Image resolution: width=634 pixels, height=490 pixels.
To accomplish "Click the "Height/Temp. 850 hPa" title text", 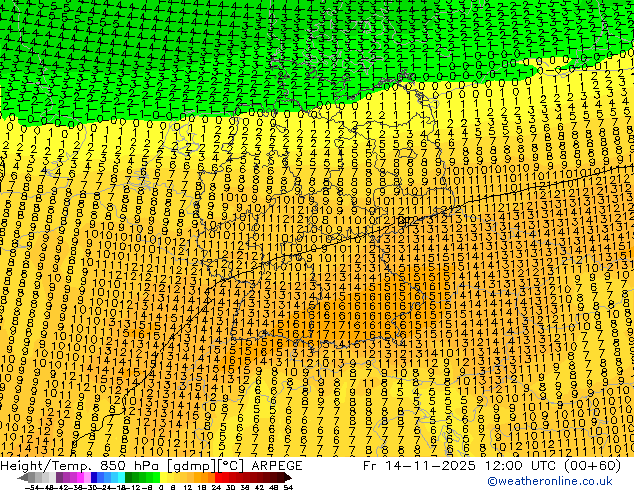I will tap(79, 466).
